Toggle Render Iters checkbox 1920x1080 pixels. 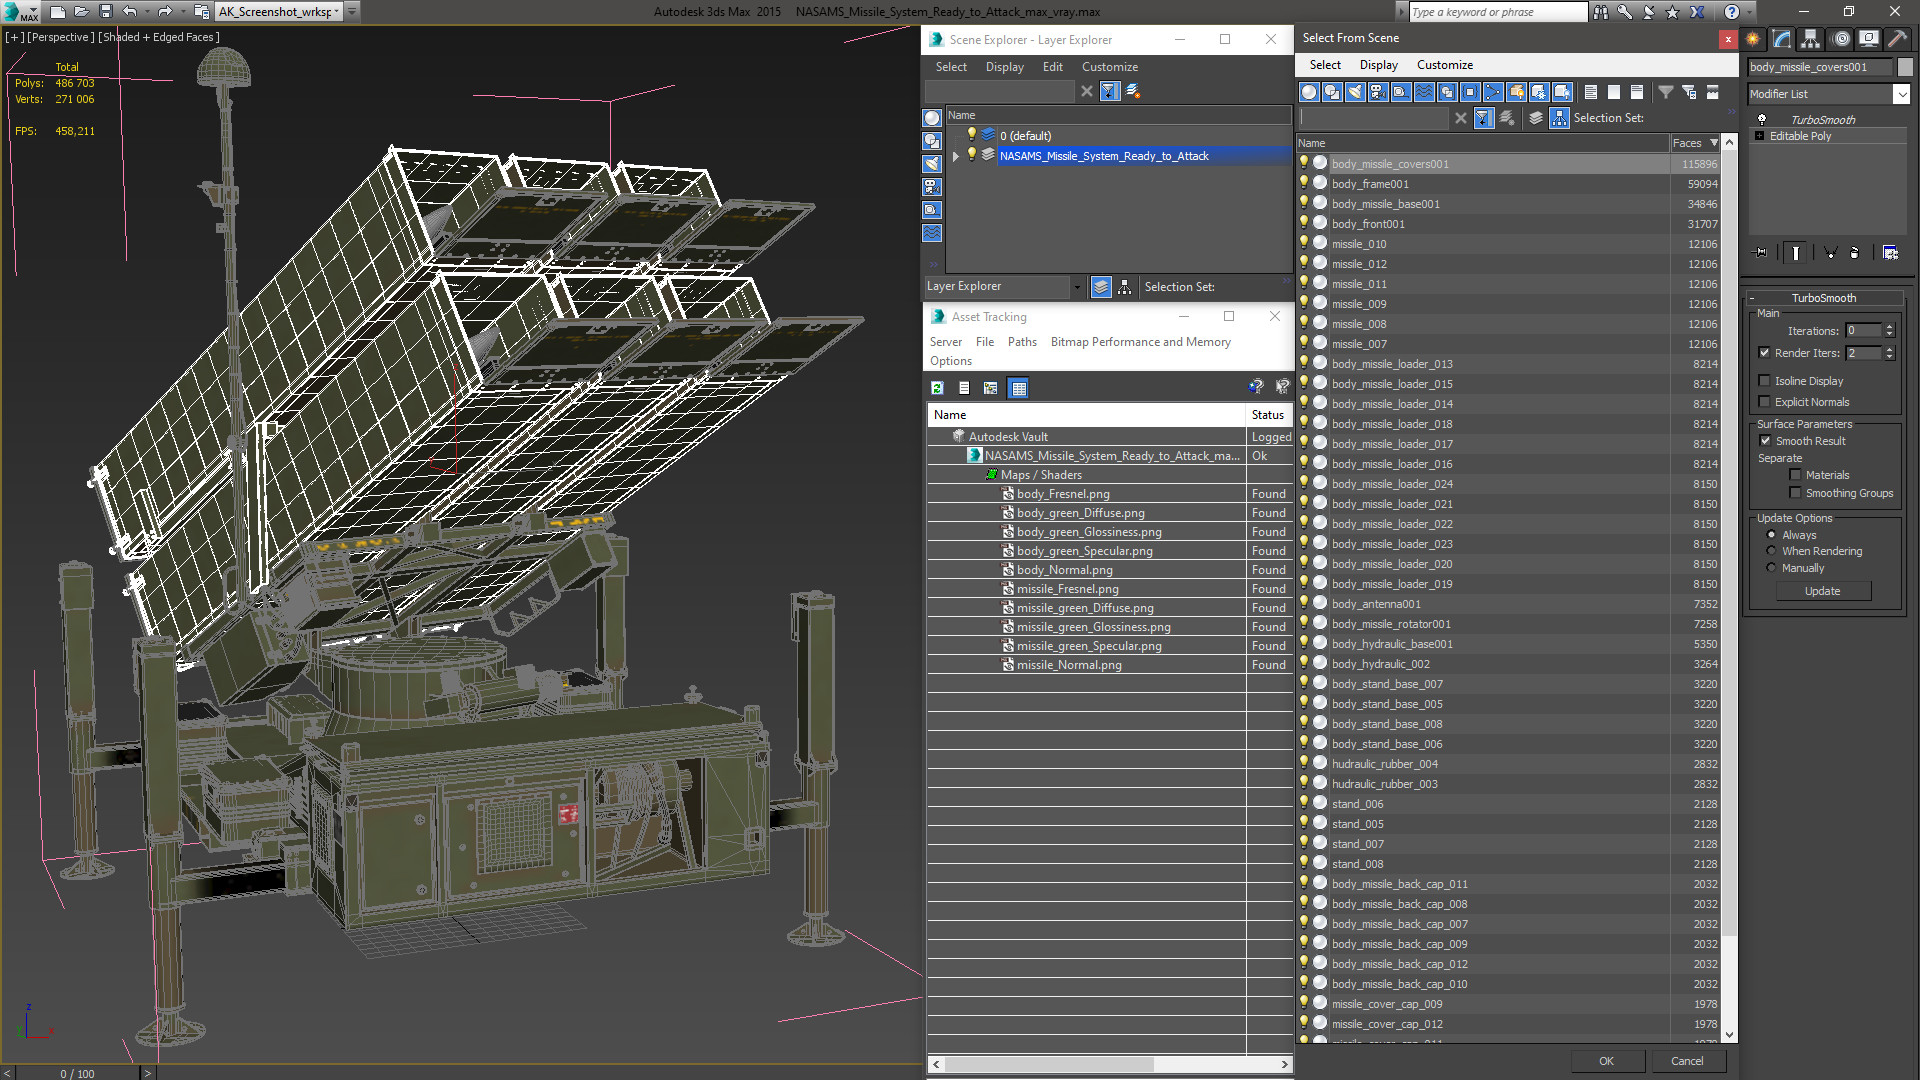coord(1764,353)
